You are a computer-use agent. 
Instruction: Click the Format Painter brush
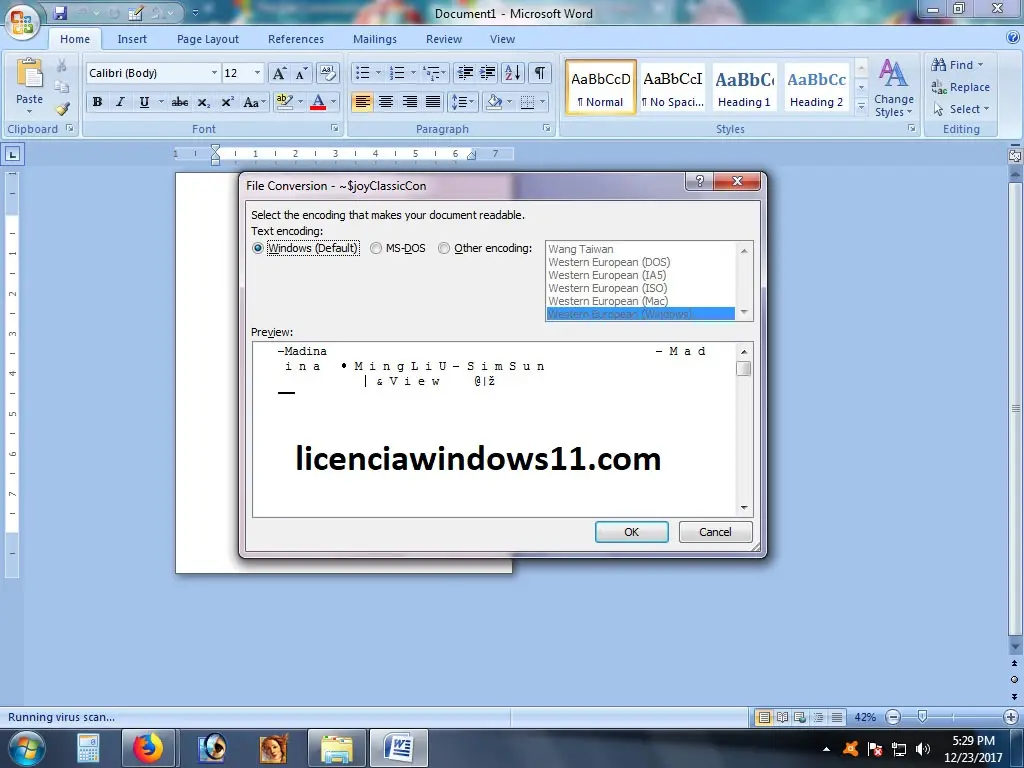pyautogui.click(x=62, y=108)
